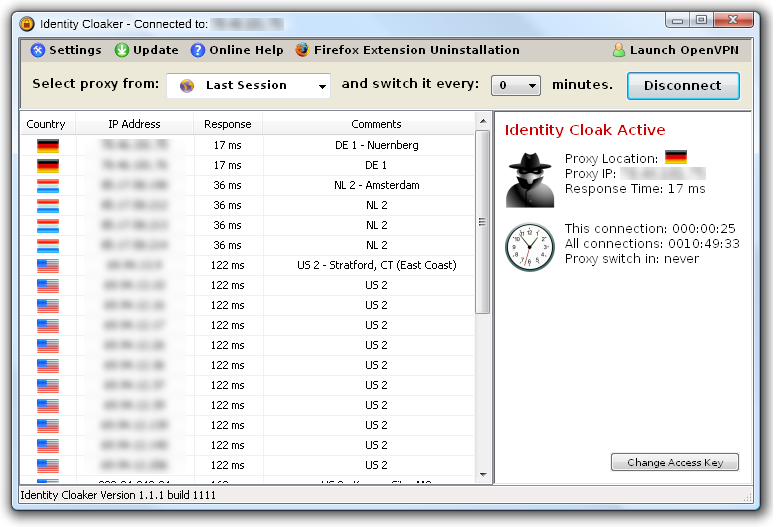Click US flag in US 2 - Stratford row
The image size is (773, 527).
click(48, 265)
